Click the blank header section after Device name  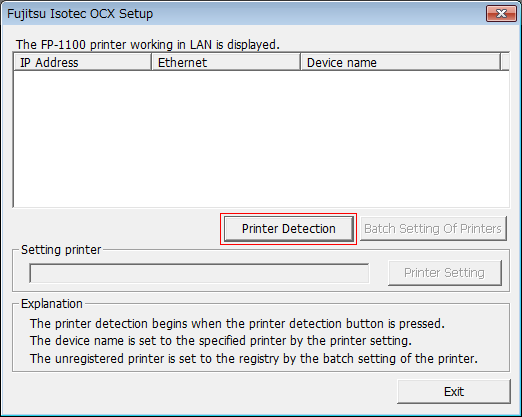coord(505,62)
